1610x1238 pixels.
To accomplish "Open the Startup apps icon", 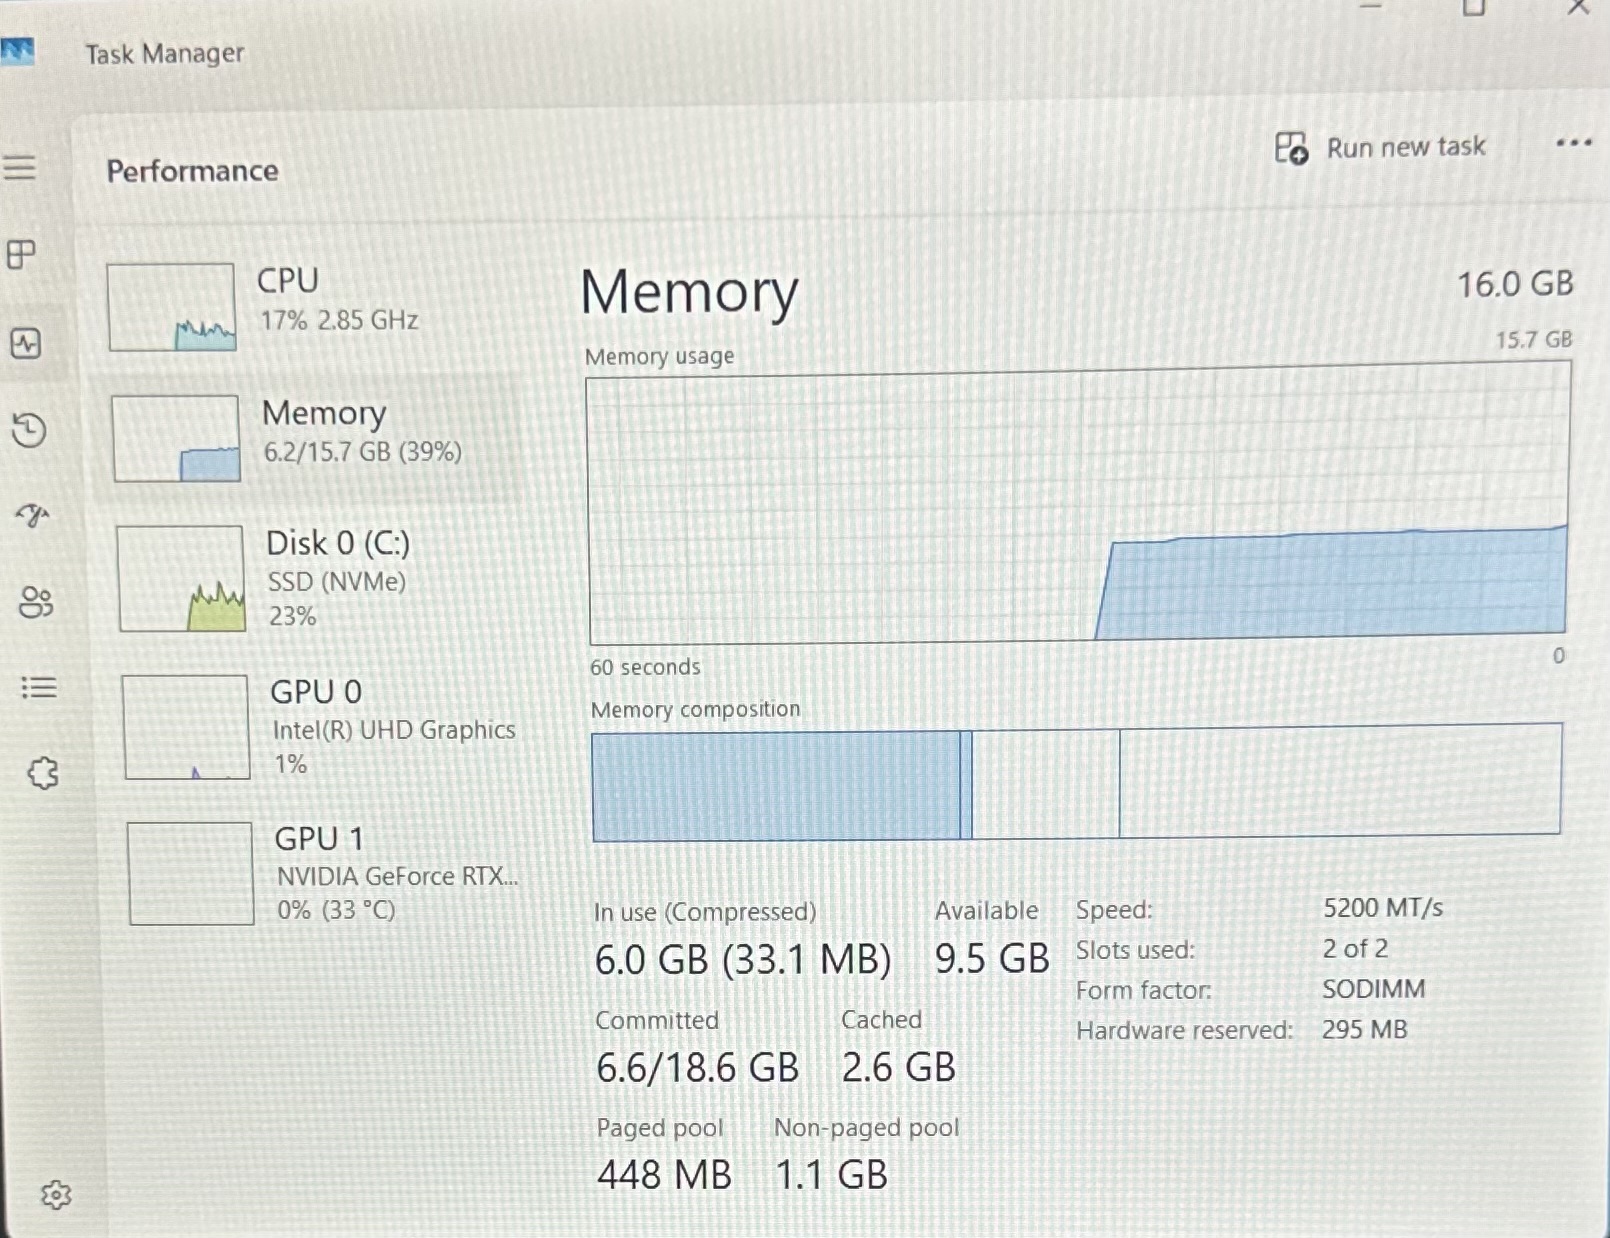I will click(x=32, y=515).
